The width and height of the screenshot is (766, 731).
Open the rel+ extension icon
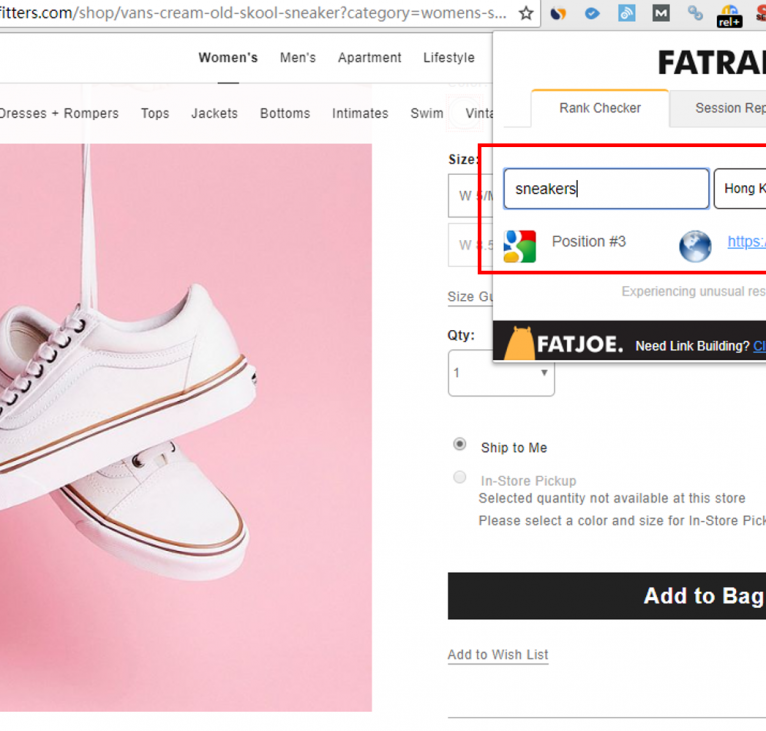[729, 15]
